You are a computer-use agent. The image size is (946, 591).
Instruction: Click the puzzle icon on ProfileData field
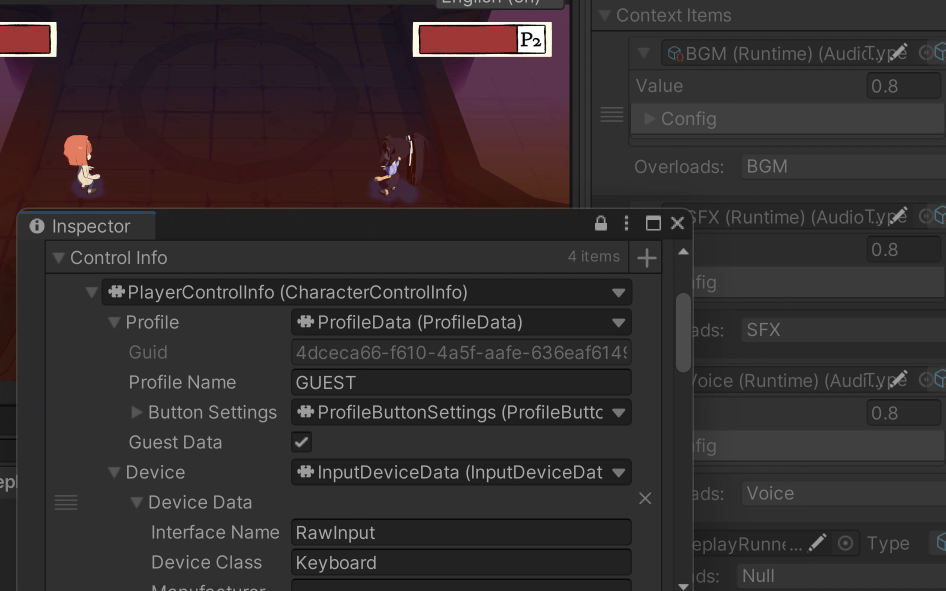click(306, 322)
